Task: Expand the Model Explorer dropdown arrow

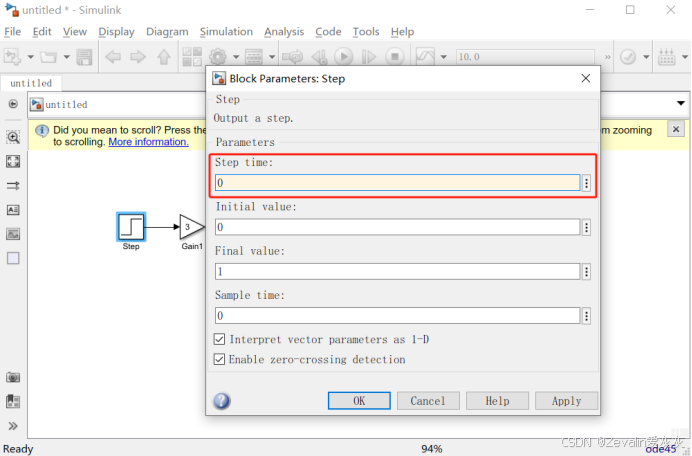Action: 272,57
